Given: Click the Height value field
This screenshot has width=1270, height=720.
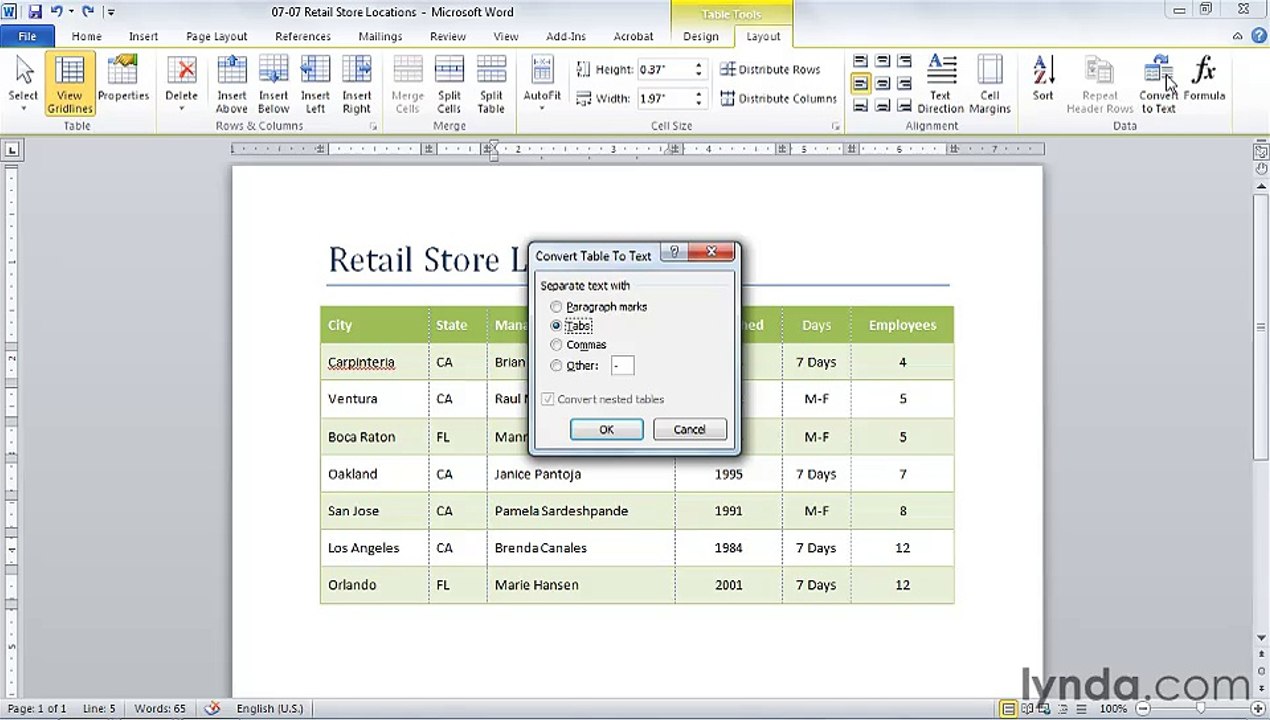Looking at the screenshot, I should pos(664,69).
